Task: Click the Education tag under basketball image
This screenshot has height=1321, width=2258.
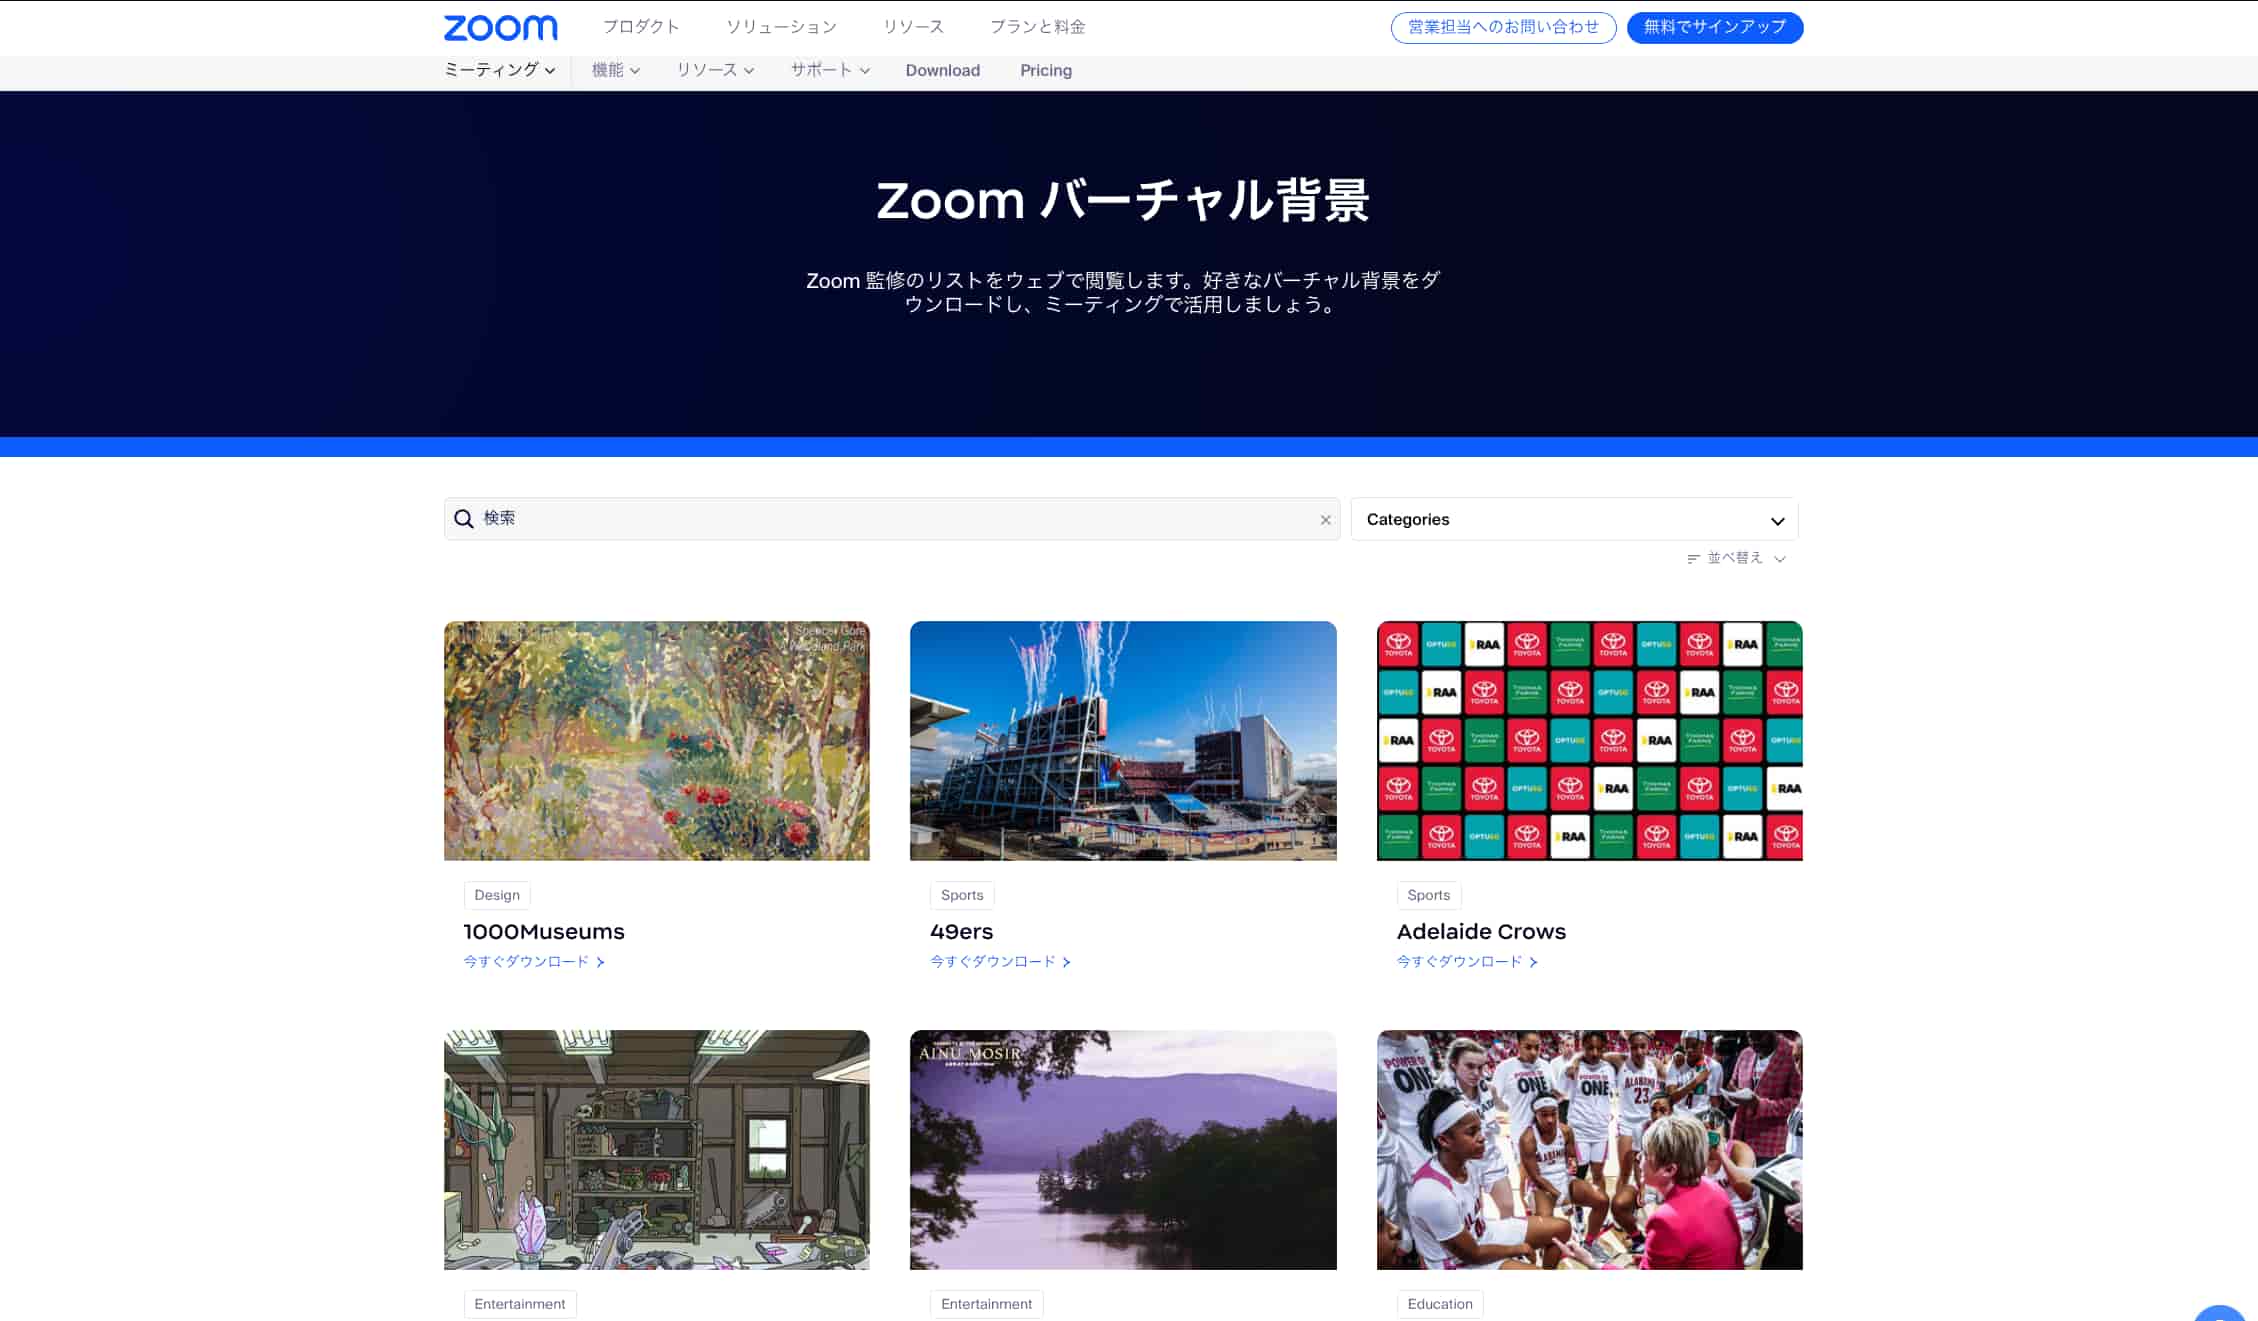Action: pos(1440,1304)
